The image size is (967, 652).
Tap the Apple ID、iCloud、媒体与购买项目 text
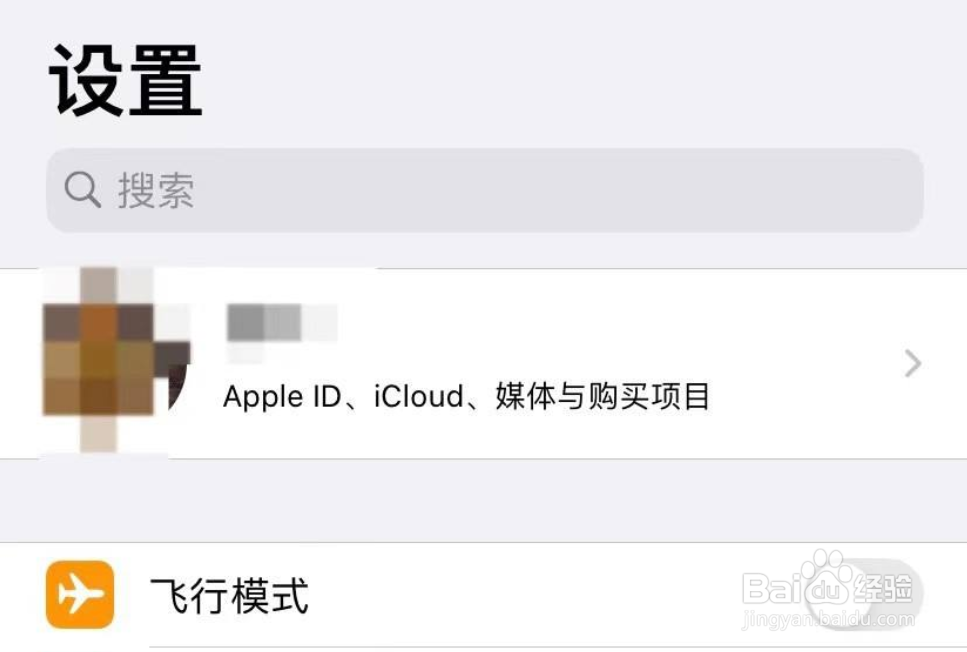tap(467, 396)
